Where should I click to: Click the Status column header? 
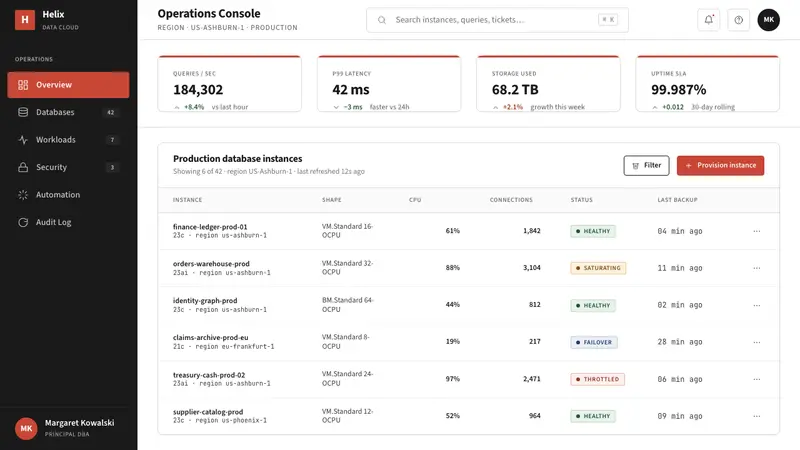pos(582,200)
